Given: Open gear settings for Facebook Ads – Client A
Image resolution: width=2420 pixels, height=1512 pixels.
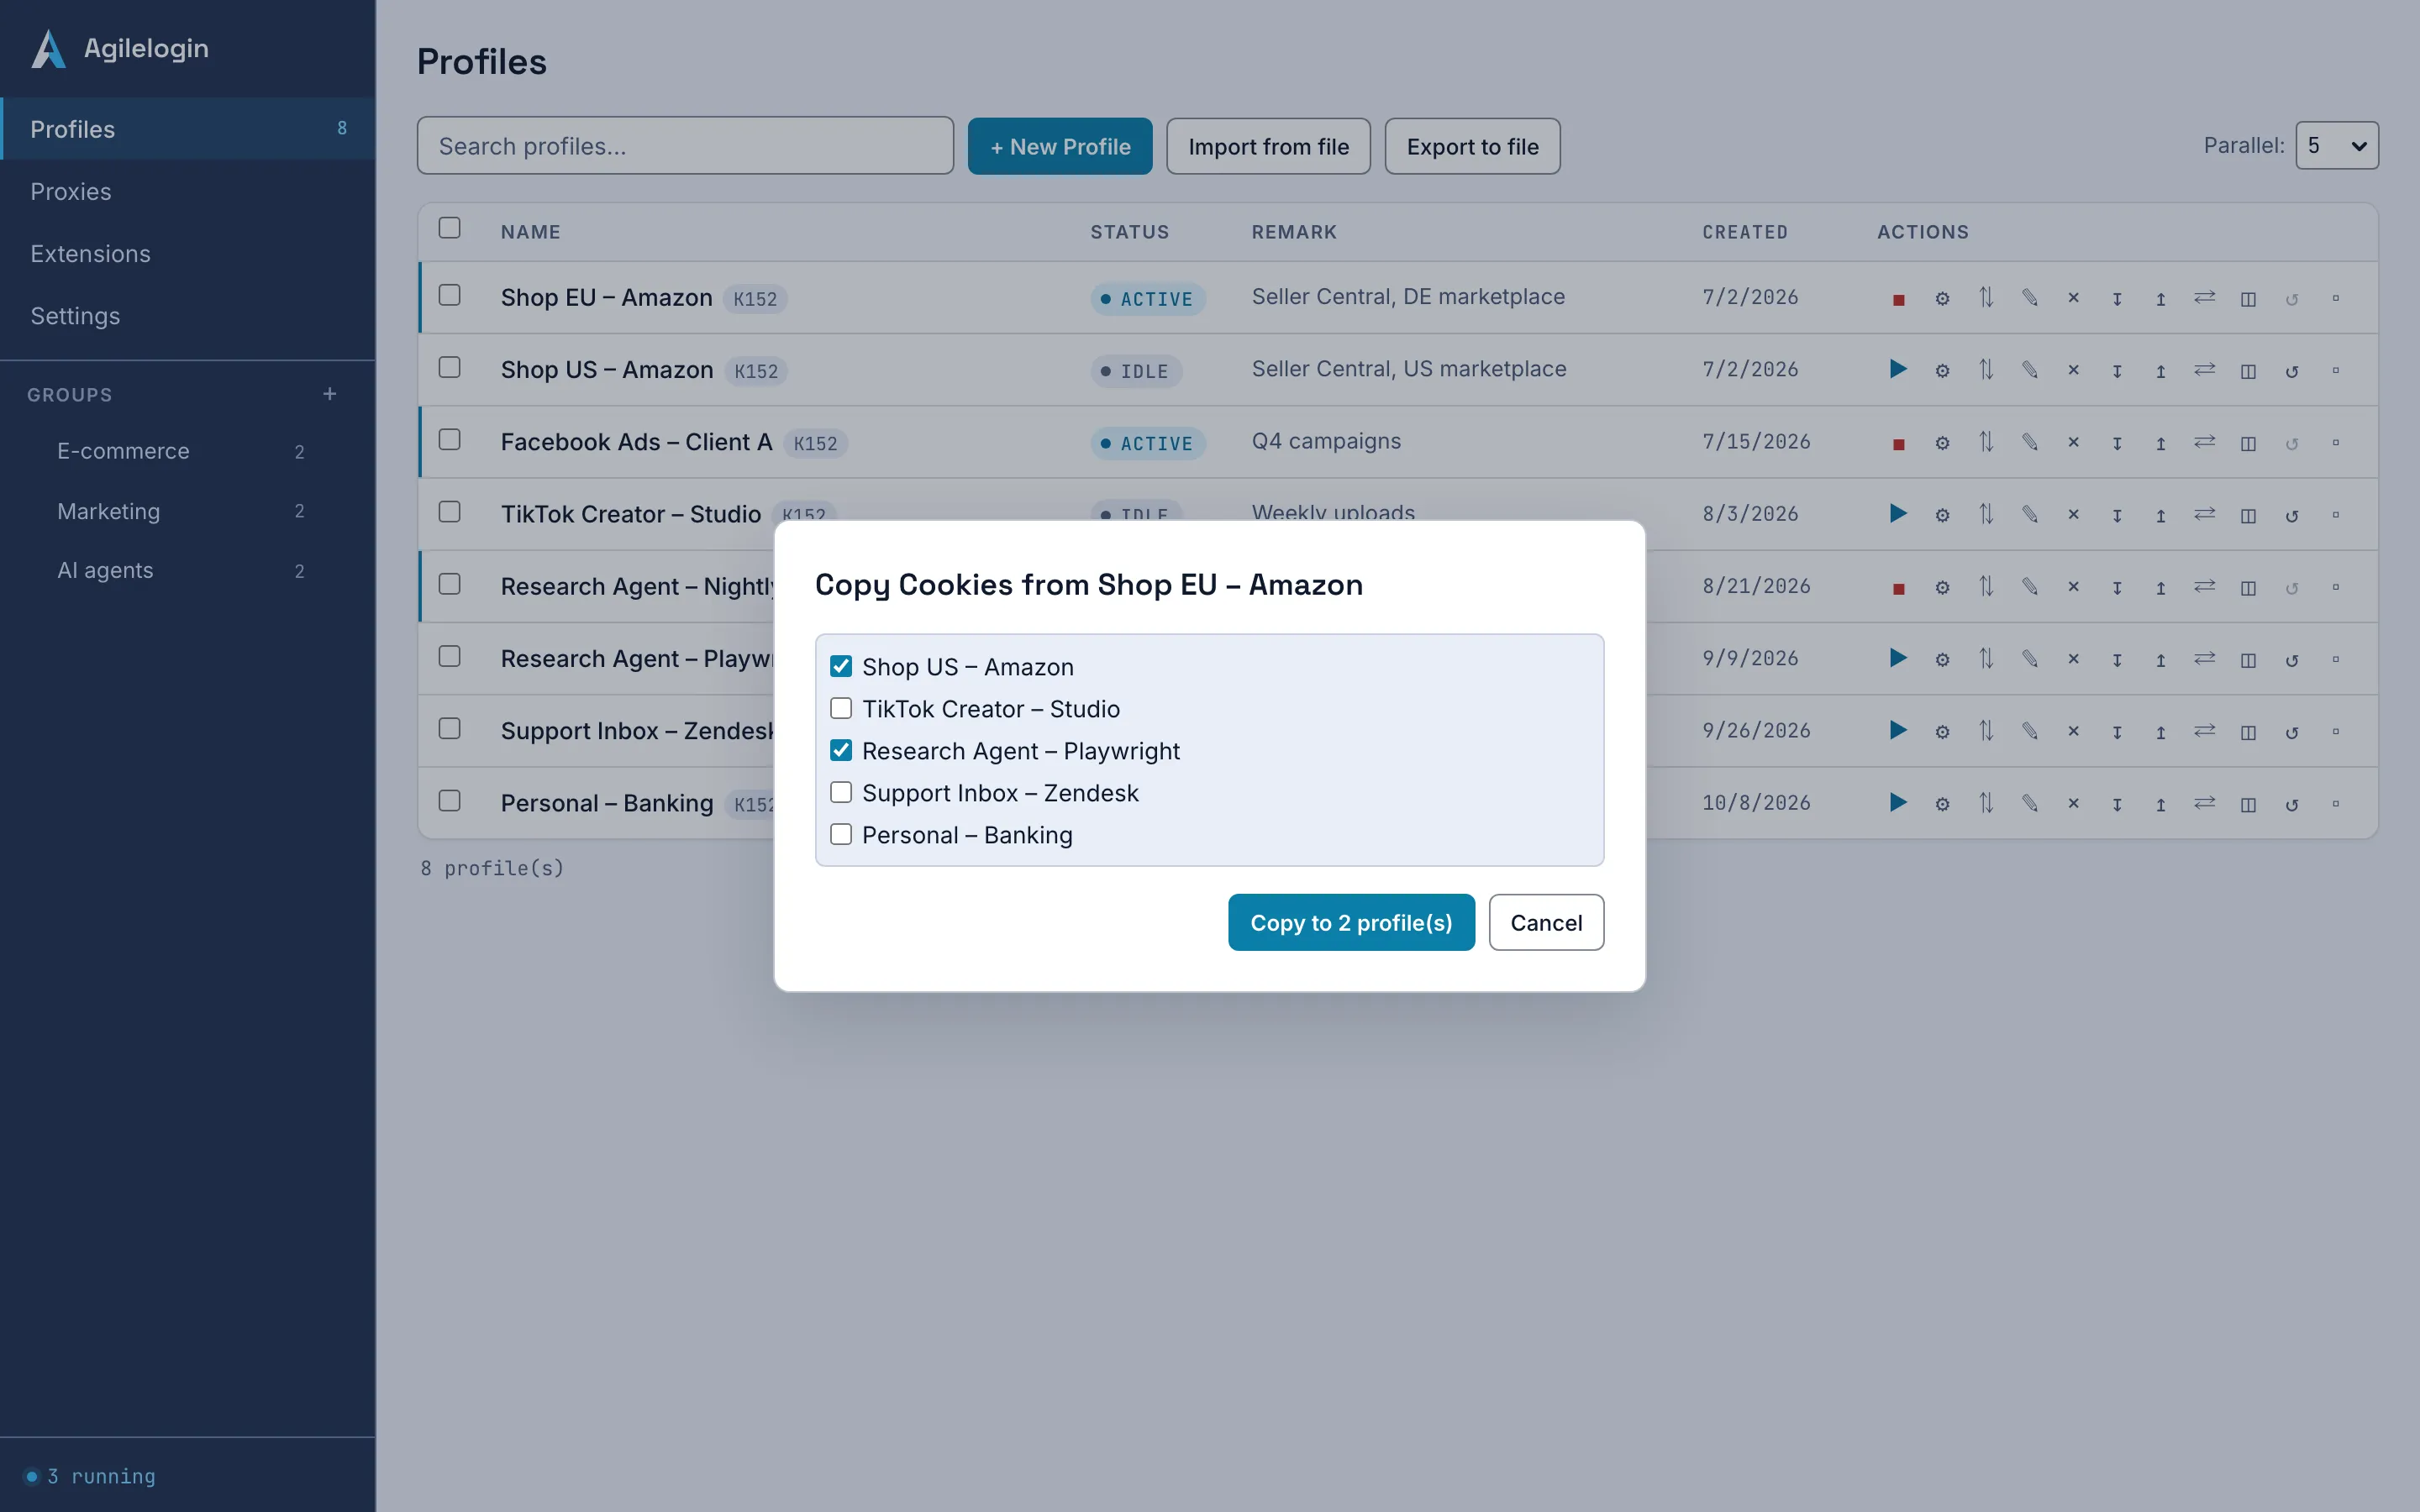Looking at the screenshot, I should (x=1942, y=443).
